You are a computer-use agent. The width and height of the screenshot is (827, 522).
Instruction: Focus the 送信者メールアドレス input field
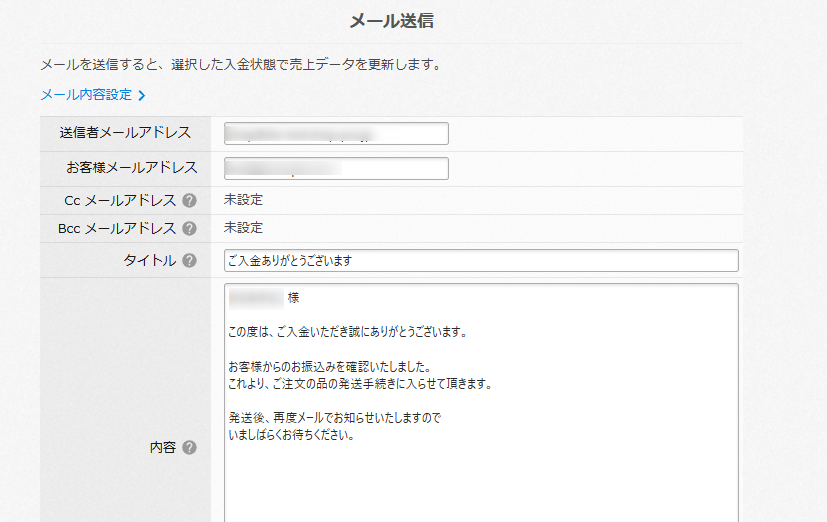(x=336, y=133)
